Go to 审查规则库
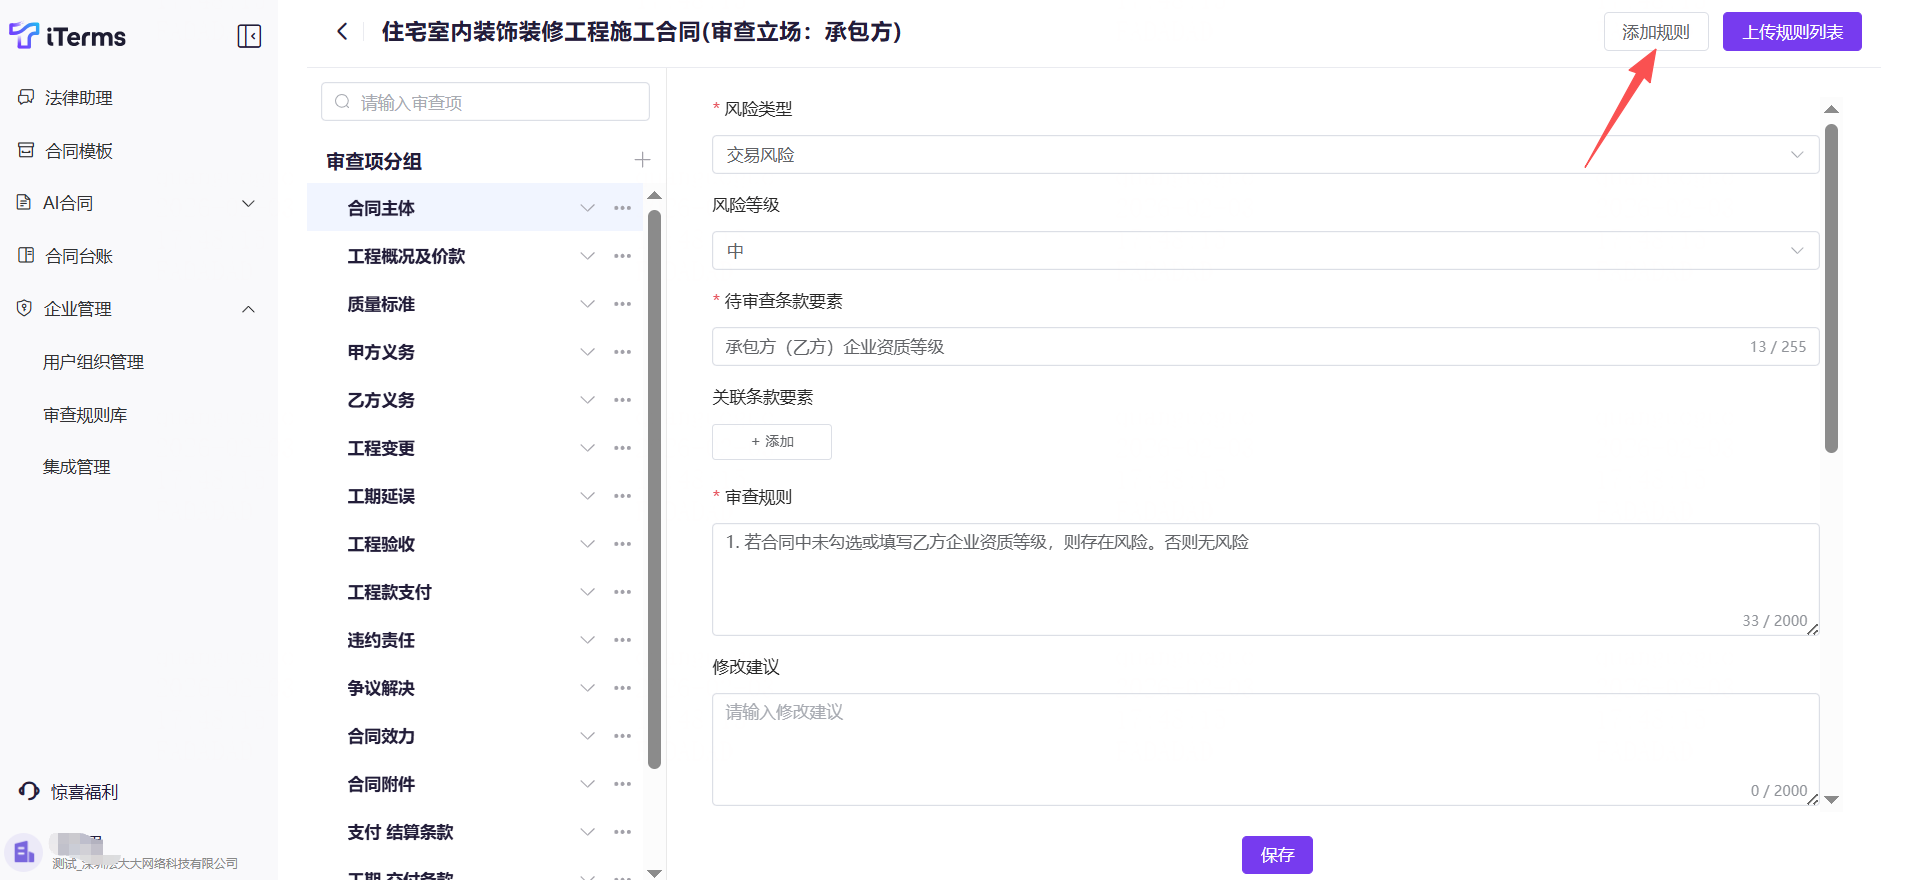Image resolution: width=1909 pixels, height=880 pixels. [x=85, y=415]
